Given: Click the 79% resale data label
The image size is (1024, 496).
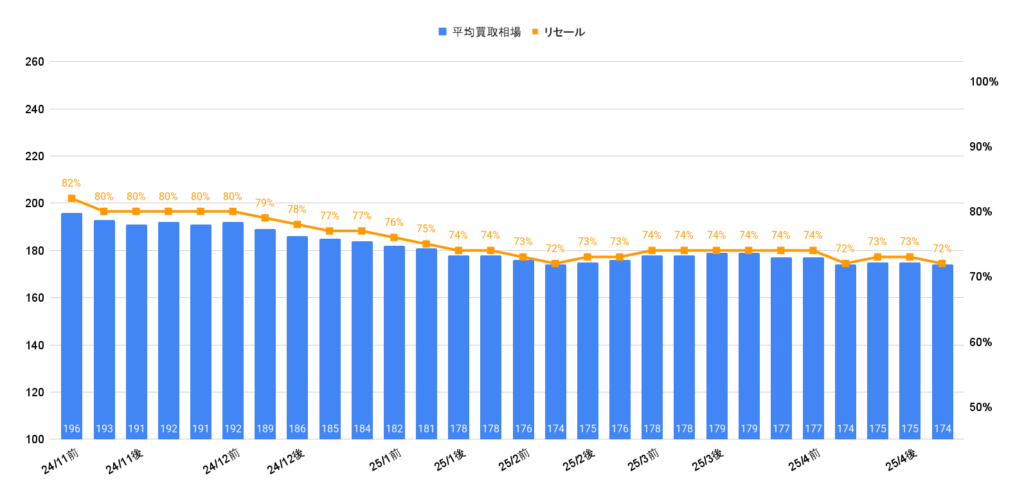Looking at the screenshot, I should tap(265, 203).
